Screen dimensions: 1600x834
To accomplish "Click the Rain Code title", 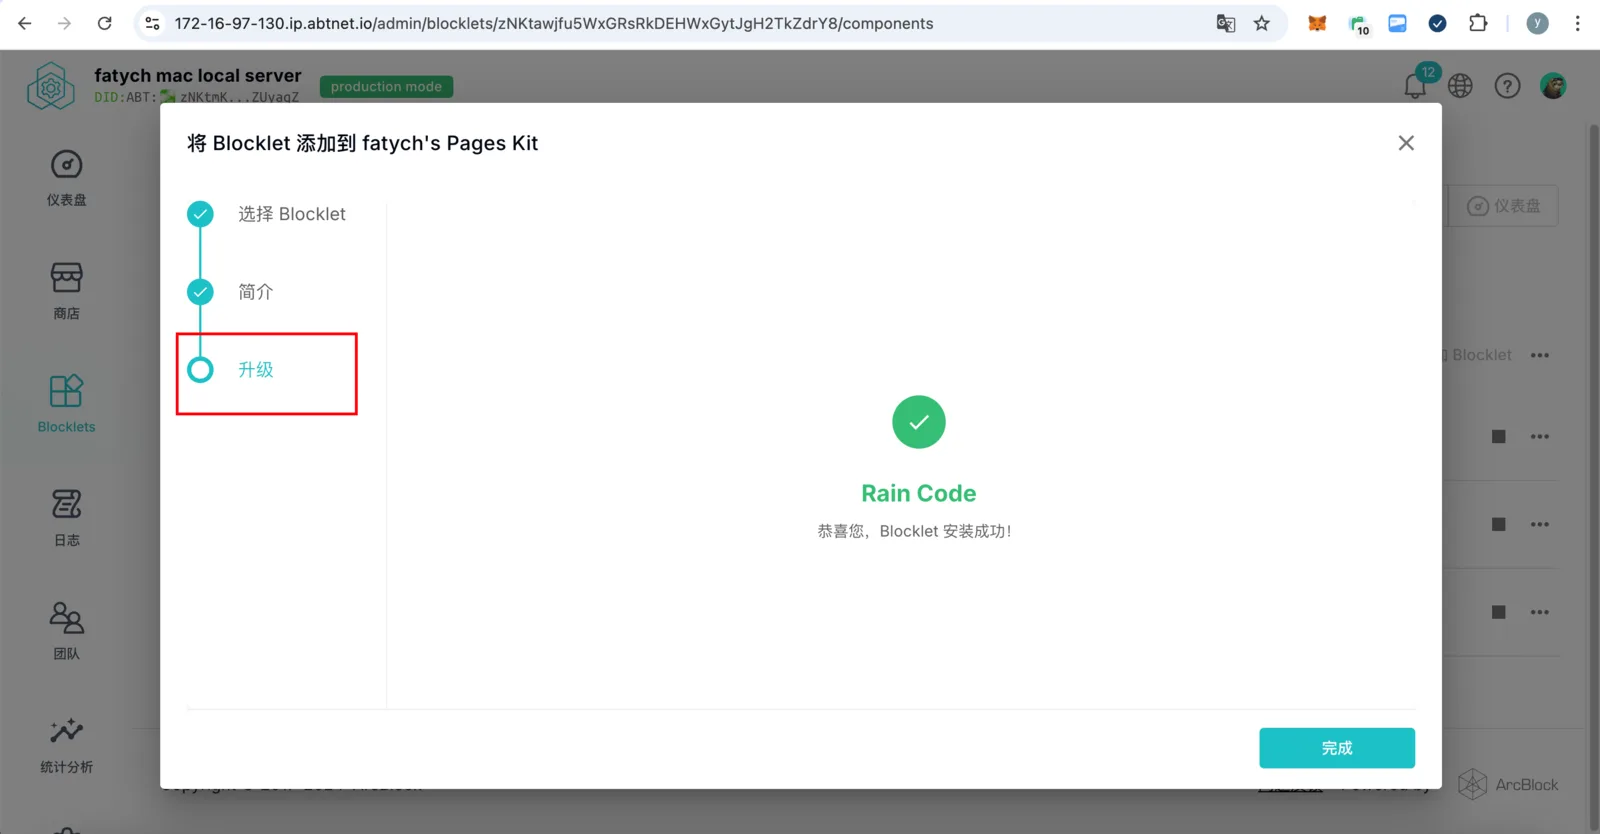I will click(919, 493).
